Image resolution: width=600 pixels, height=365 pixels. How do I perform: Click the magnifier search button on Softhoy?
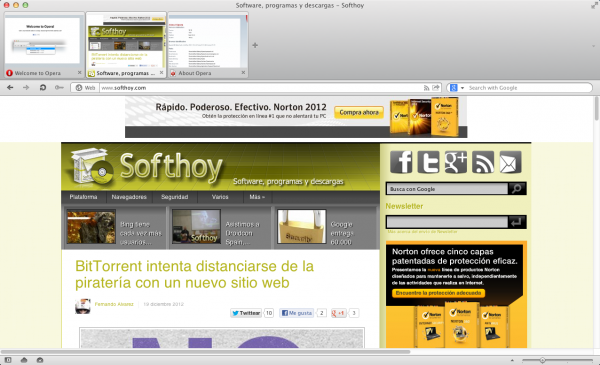click(x=517, y=189)
